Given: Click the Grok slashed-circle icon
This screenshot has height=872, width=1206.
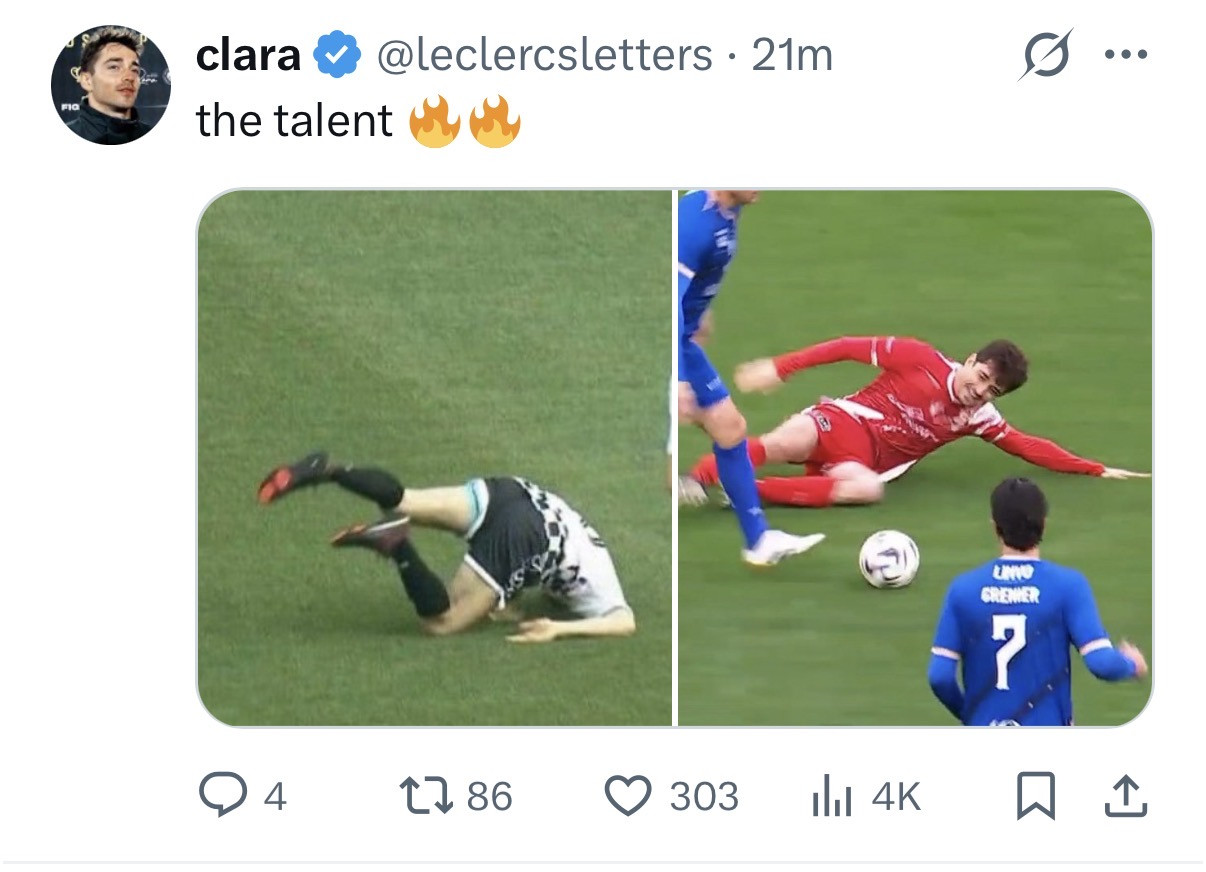Looking at the screenshot, I should (1045, 54).
